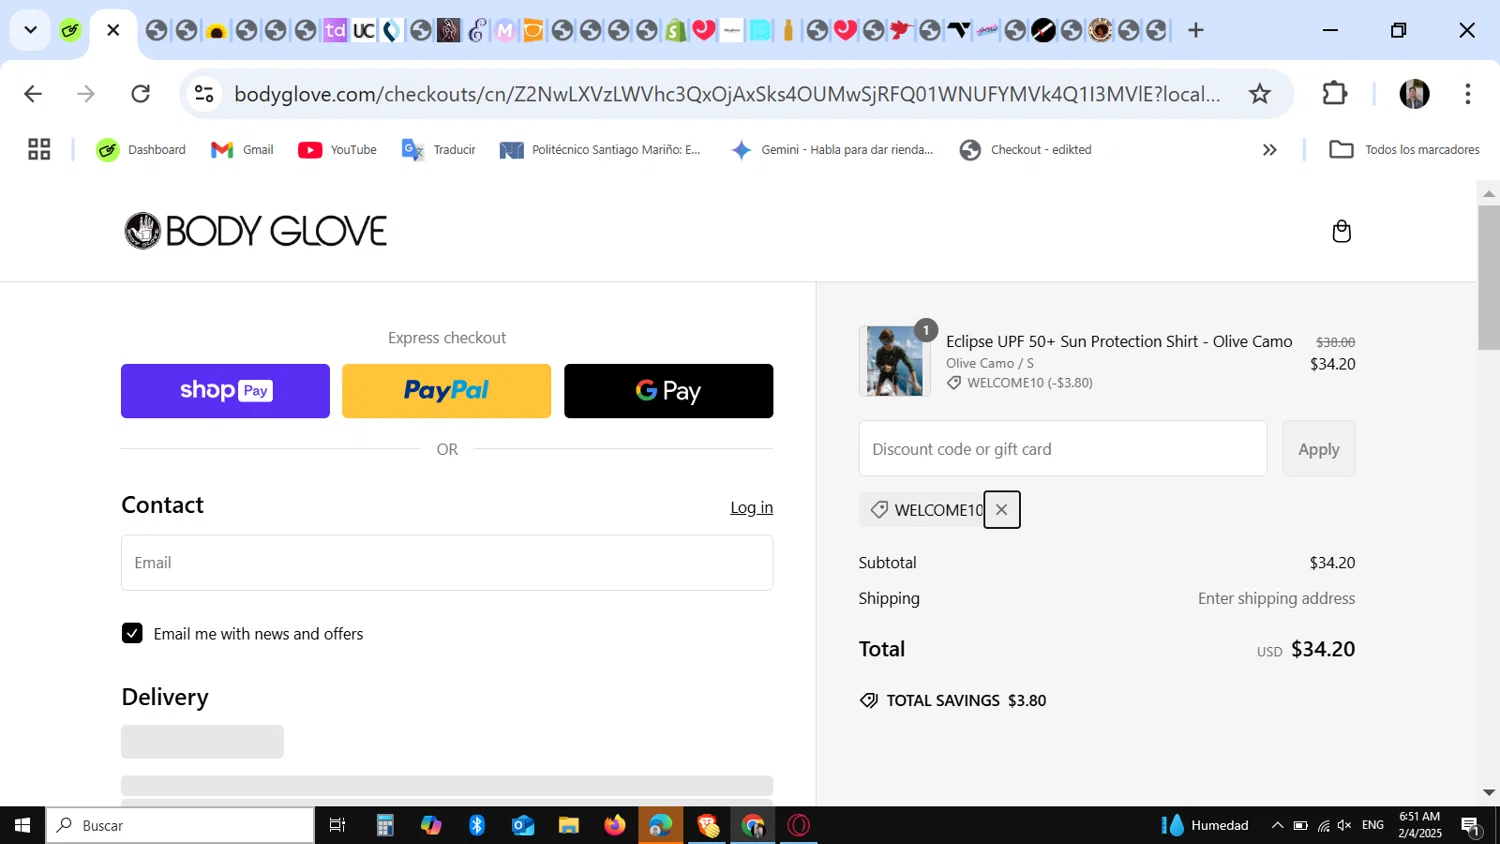Click the Buscar taskbar search box
1500x844 pixels.
click(x=180, y=825)
